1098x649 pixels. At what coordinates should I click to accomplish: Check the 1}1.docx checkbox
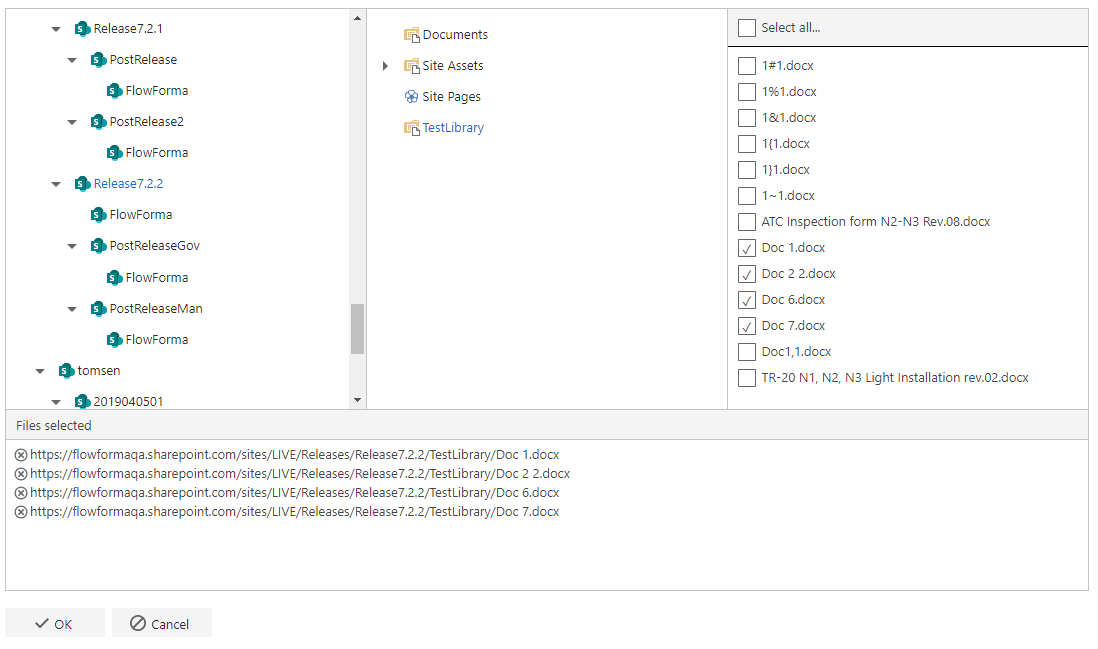(747, 169)
